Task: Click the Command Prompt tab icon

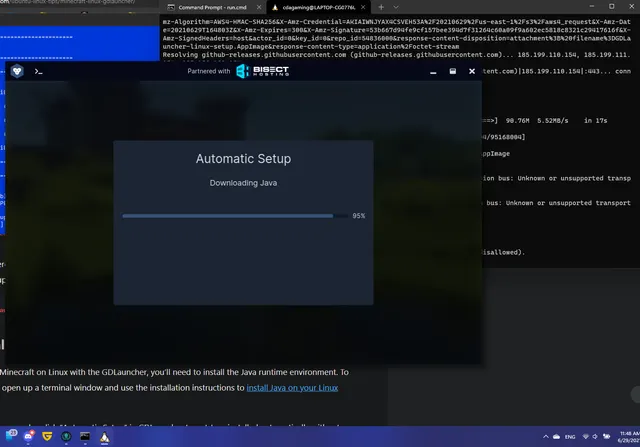Action: pyautogui.click(x=171, y=7)
